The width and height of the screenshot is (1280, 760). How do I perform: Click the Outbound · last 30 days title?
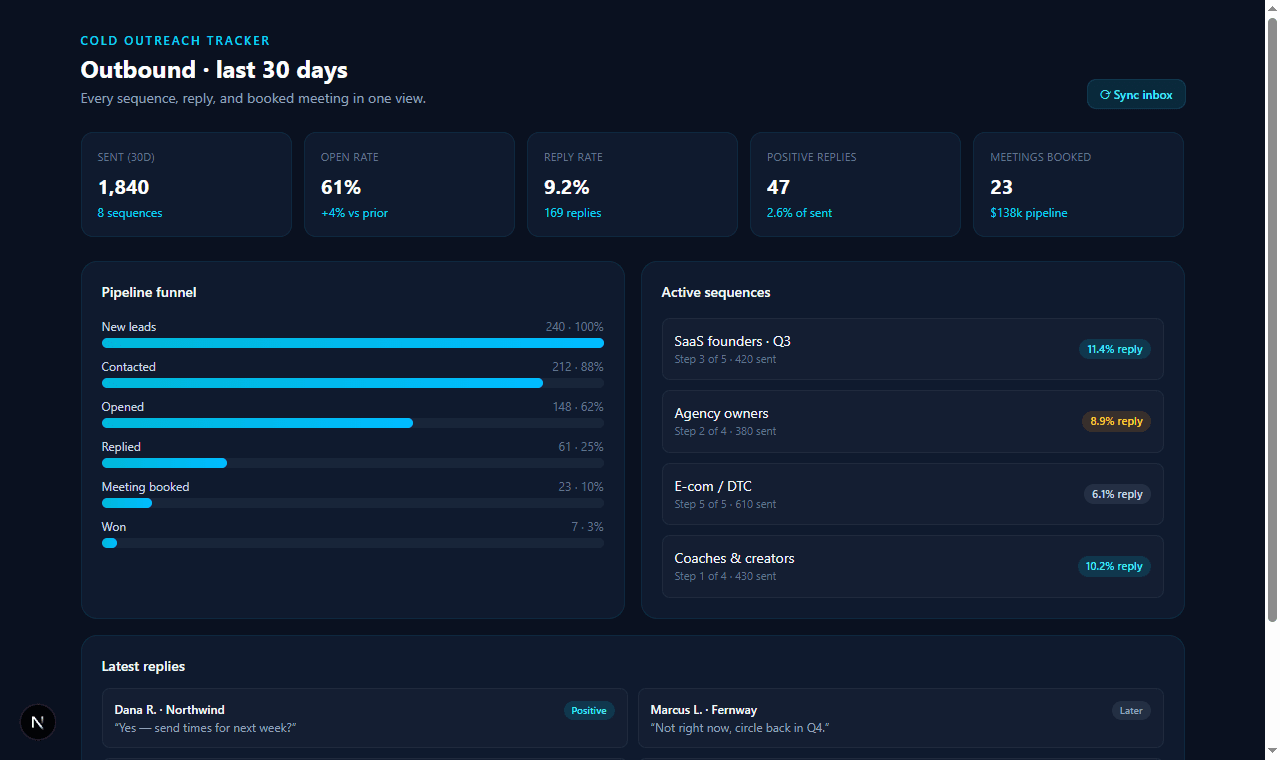pyautogui.click(x=214, y=70)
